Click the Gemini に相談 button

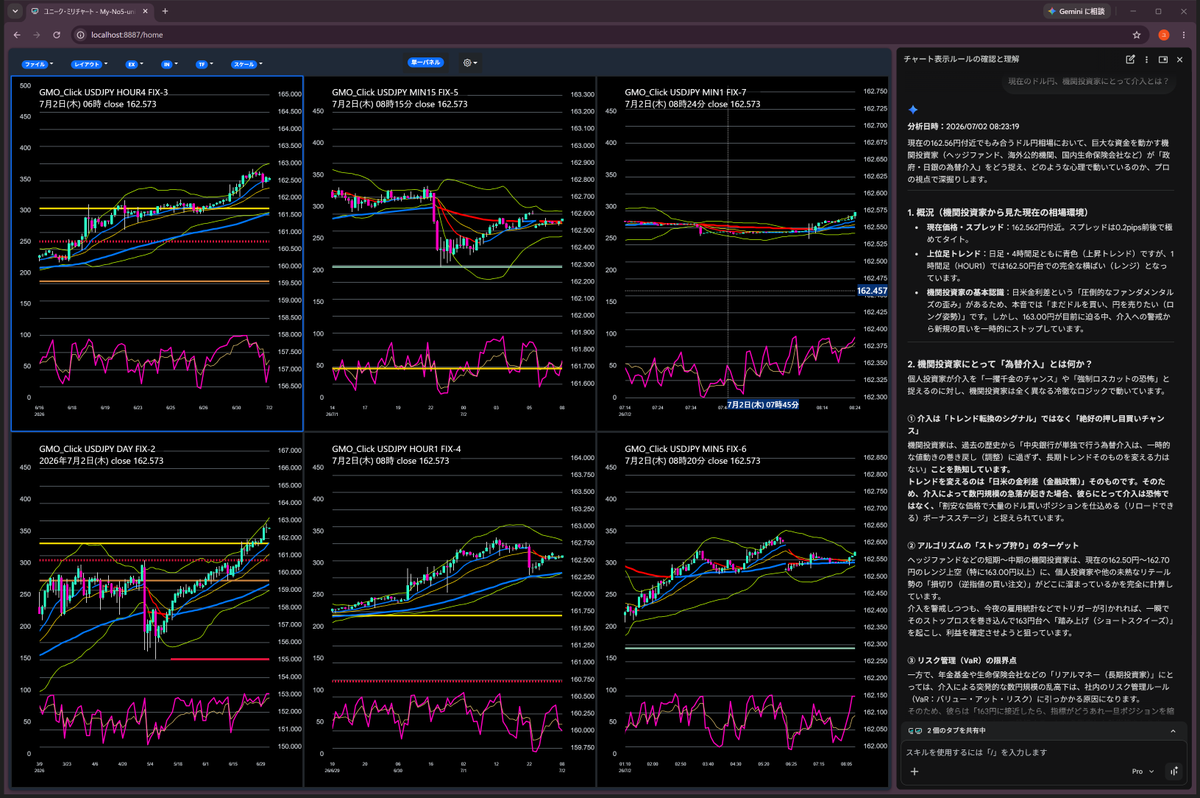1078,10
